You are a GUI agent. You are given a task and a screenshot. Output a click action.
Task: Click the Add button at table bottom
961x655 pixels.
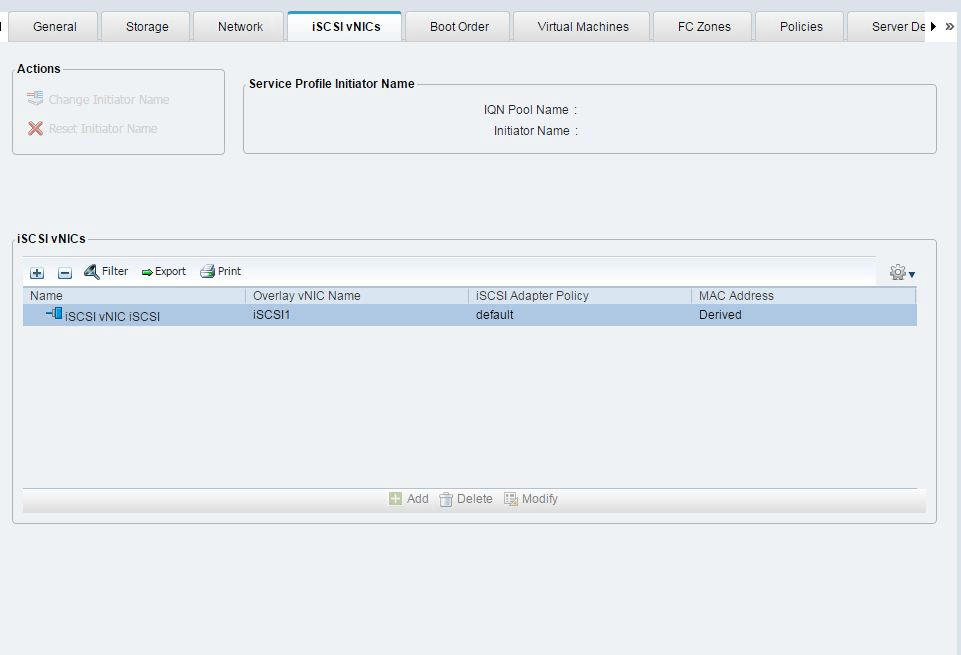409,499
